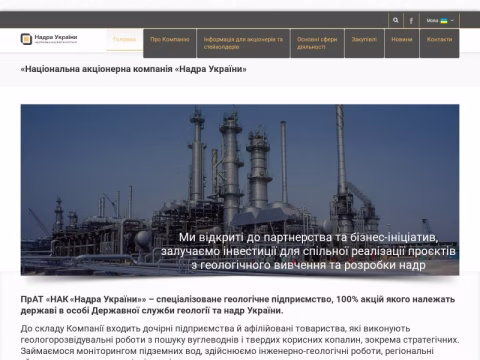Viewport: 480px width, 360px height.
Task: Open the search icon in top bar
Action: click(396, 20)
